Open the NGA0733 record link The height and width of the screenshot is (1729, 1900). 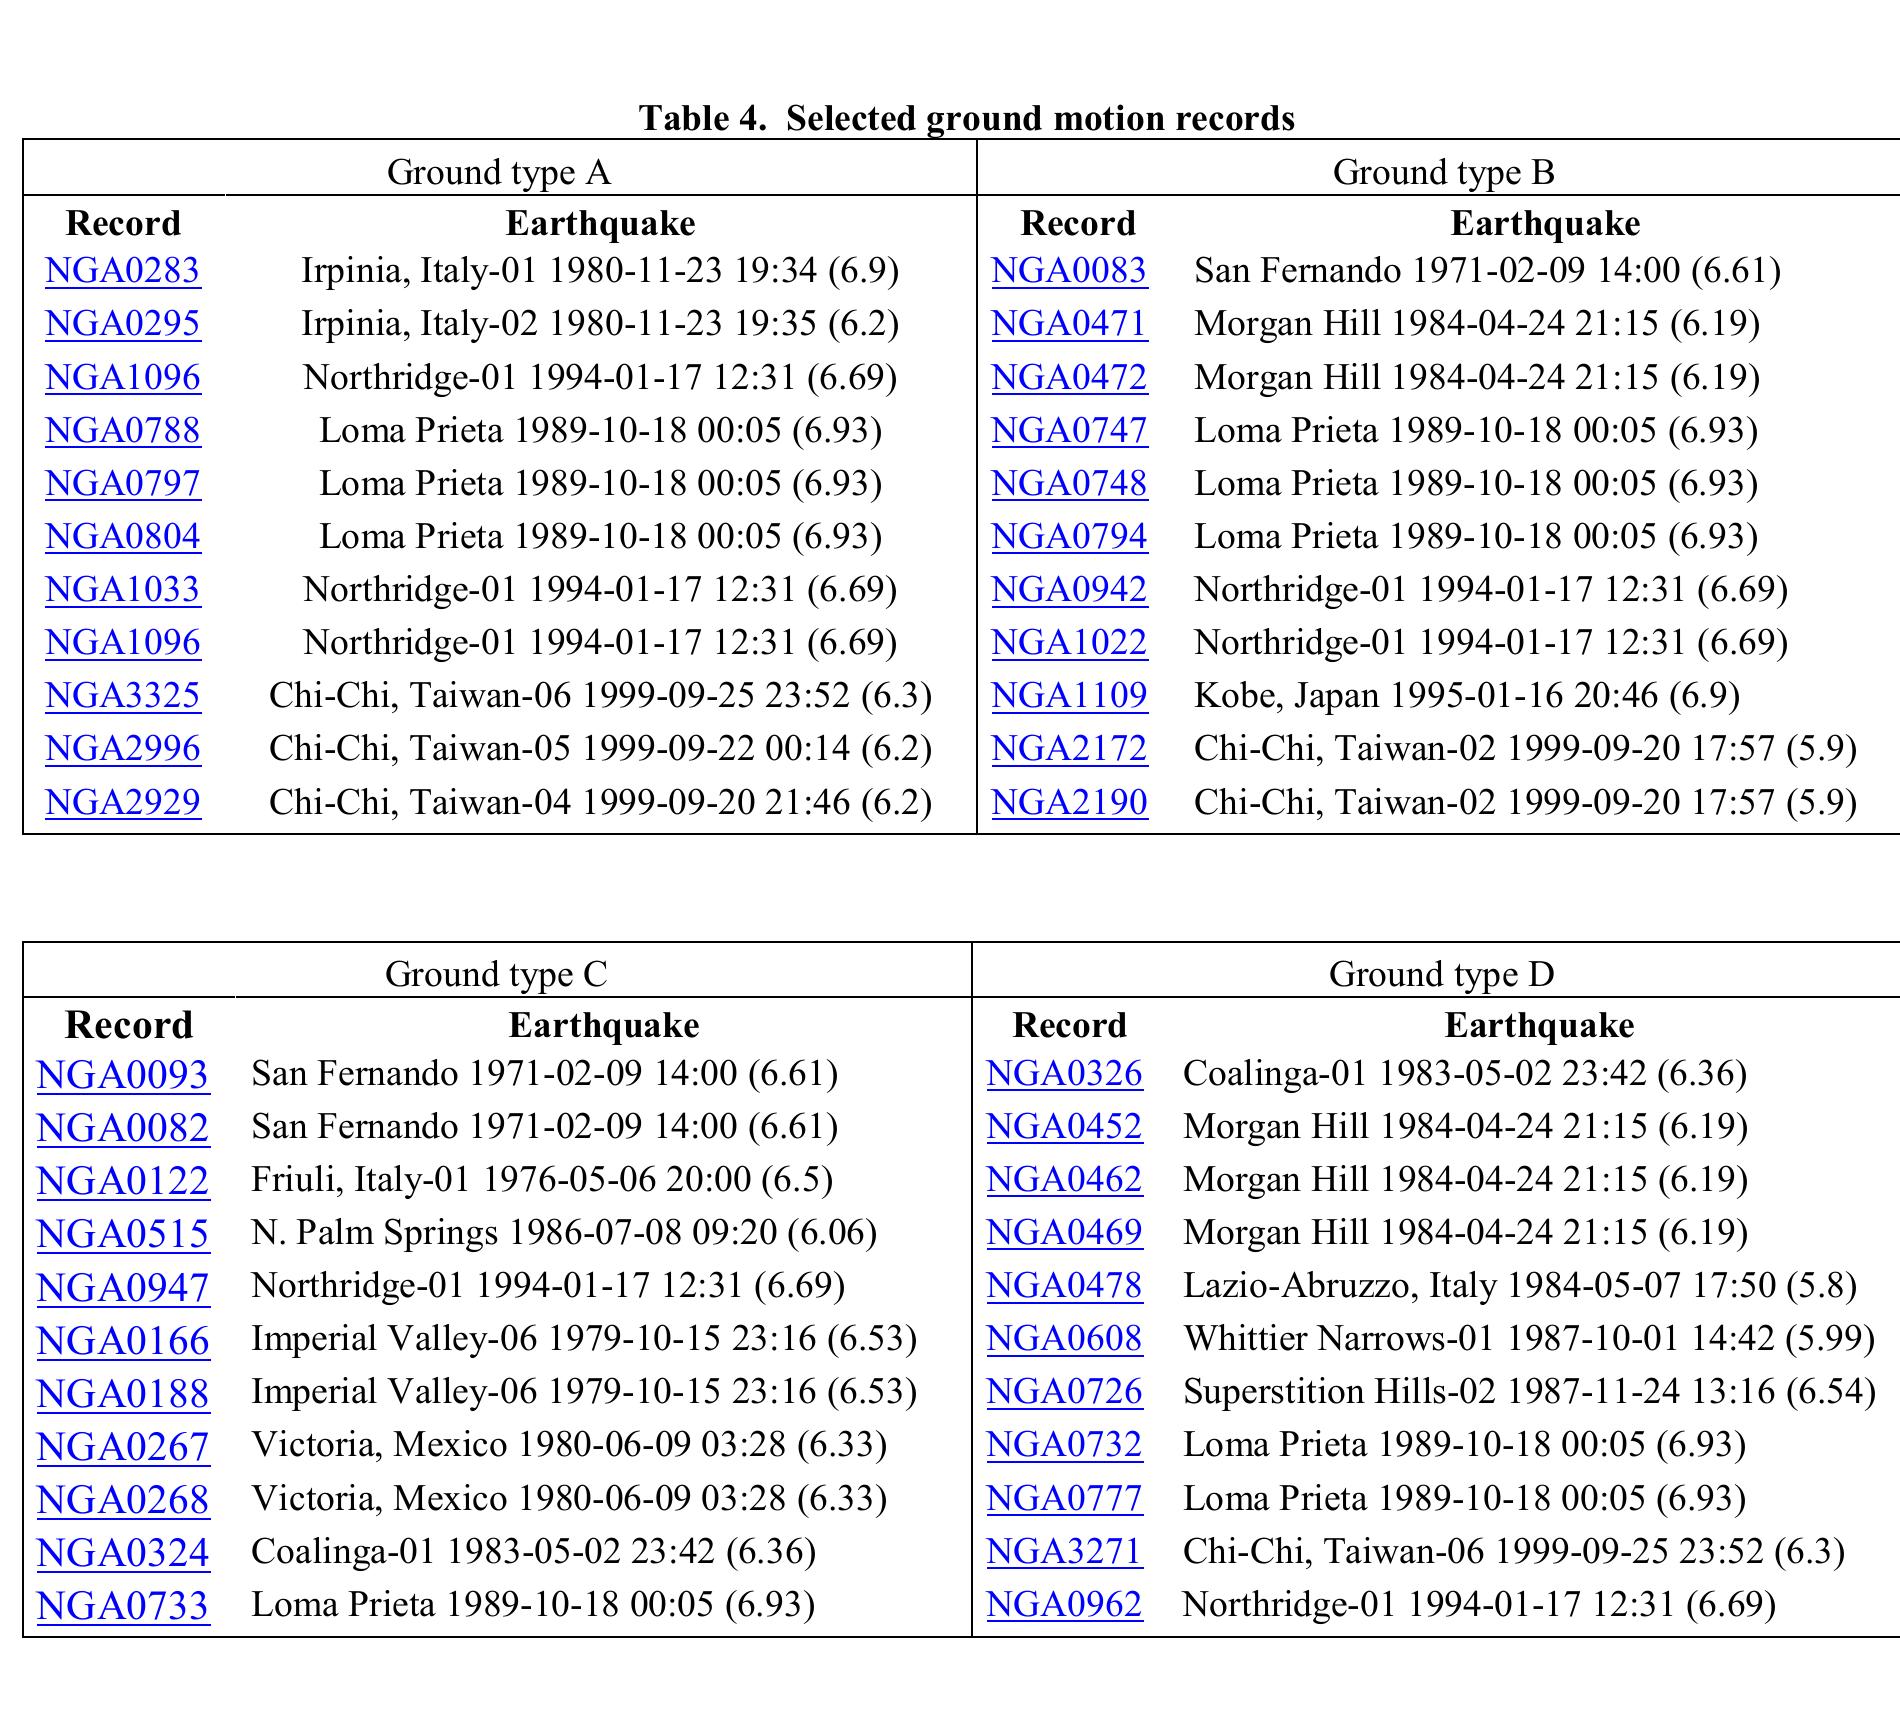pos(123,1605)
